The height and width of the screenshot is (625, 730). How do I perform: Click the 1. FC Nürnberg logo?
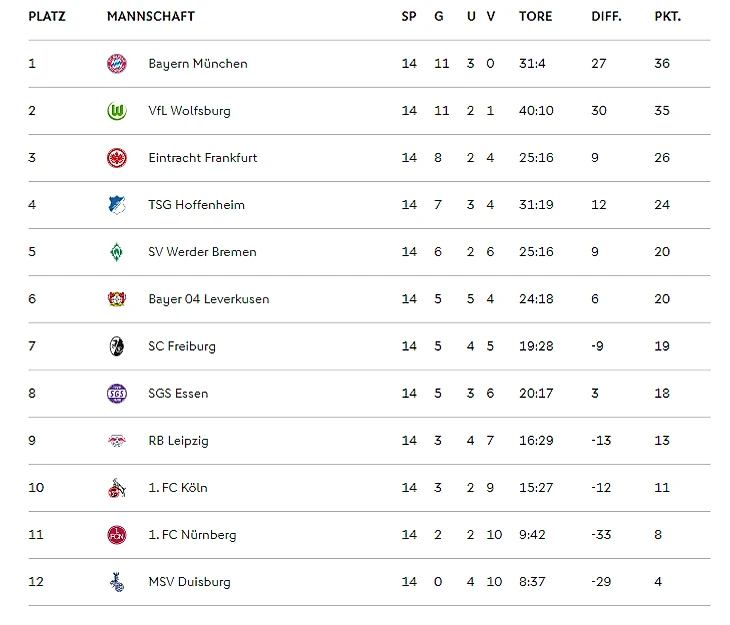[x=117, y=535]
